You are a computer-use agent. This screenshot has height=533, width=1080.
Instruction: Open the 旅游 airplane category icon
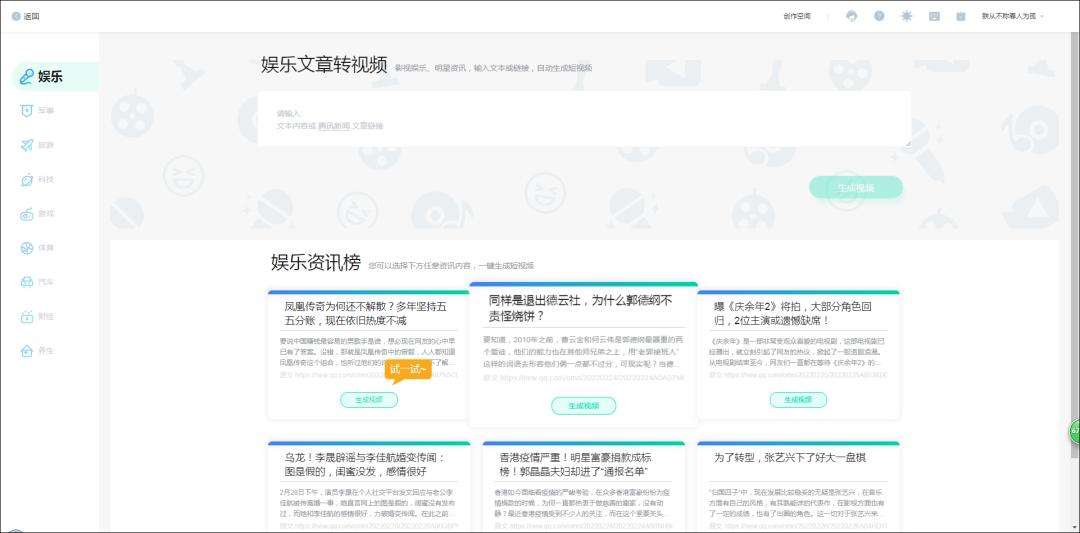(x=27, y=145)
